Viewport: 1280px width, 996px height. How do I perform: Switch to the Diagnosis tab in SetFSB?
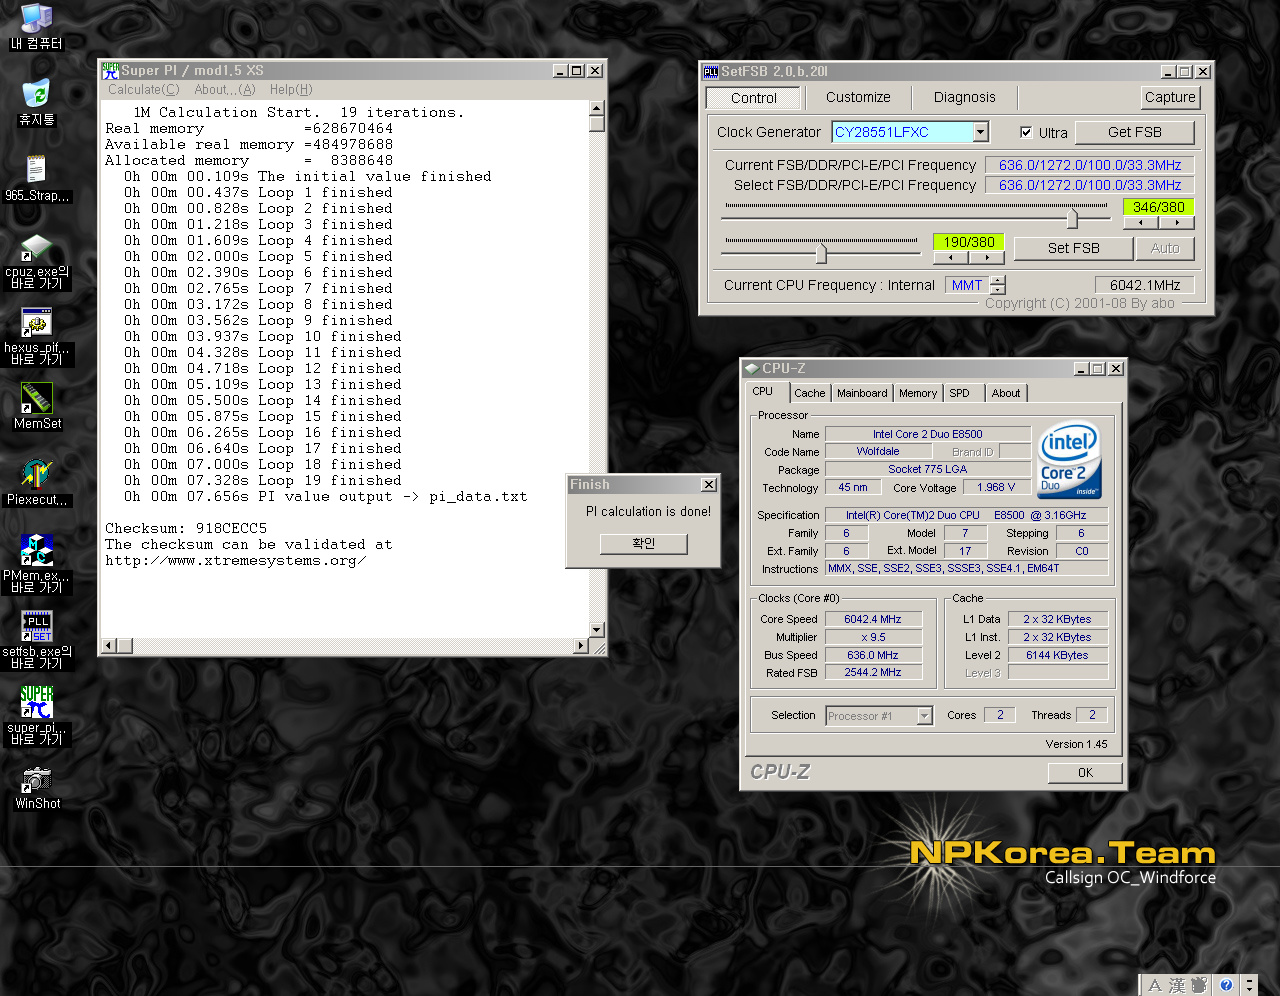click(x=964, y=97)
